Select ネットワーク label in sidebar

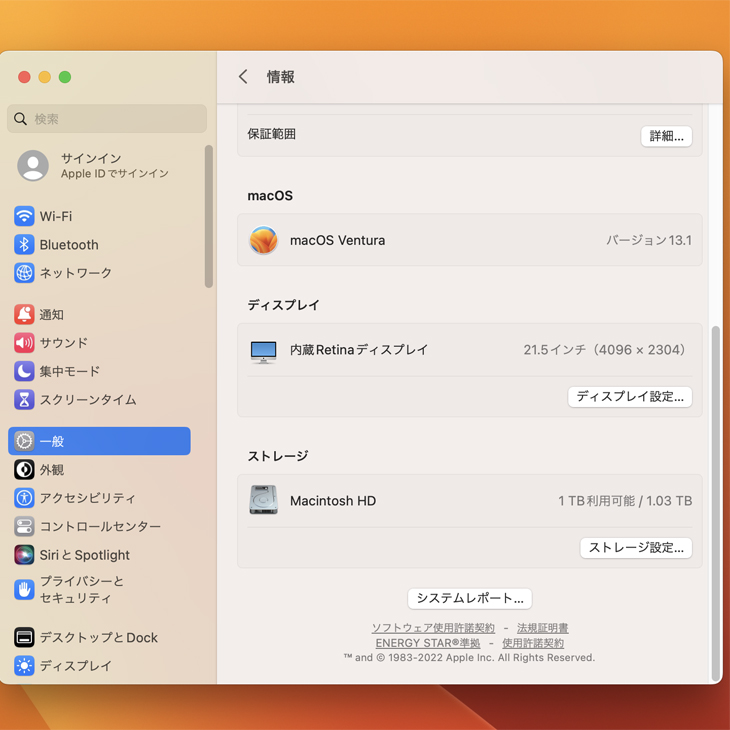pyautogui.click(x=75, y=273)
